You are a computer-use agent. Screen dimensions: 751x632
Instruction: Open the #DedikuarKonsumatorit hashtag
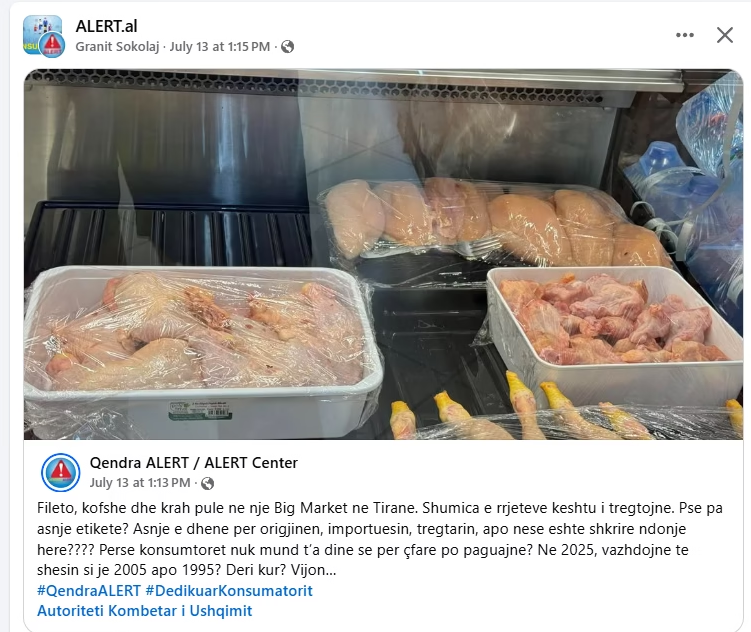point(229,590)
